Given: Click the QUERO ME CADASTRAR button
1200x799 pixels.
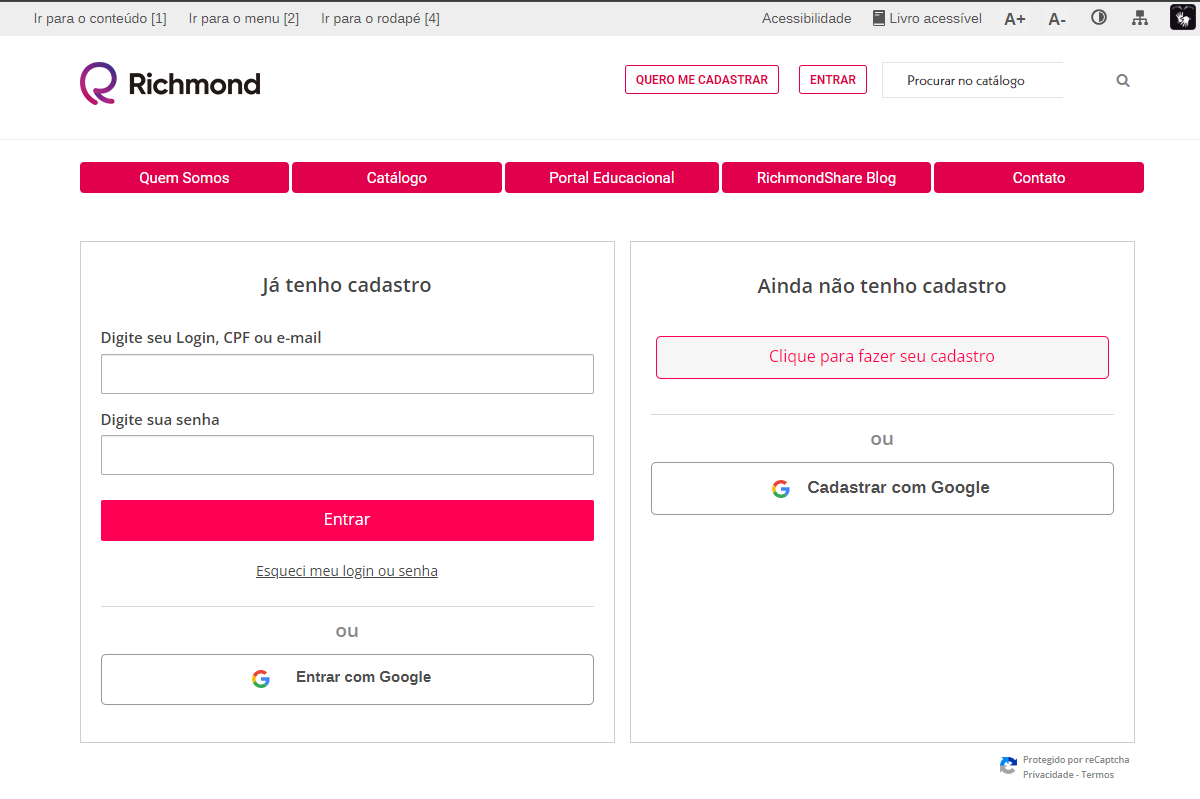Looking at the screenshot, I should [702, 80].
